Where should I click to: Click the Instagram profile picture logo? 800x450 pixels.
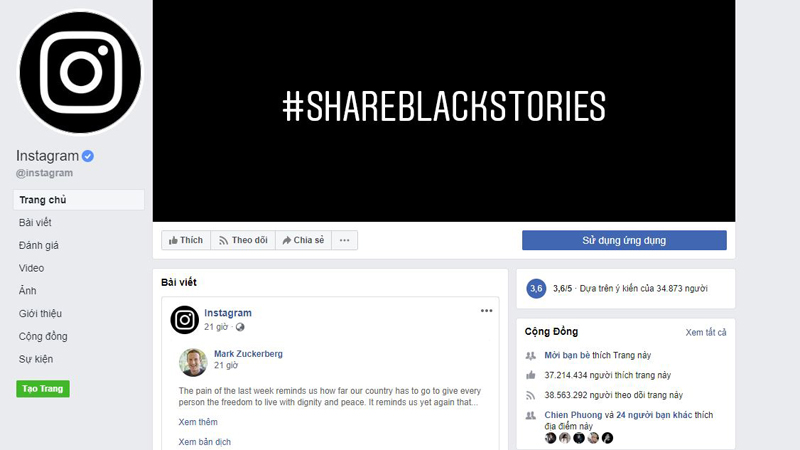80,72
